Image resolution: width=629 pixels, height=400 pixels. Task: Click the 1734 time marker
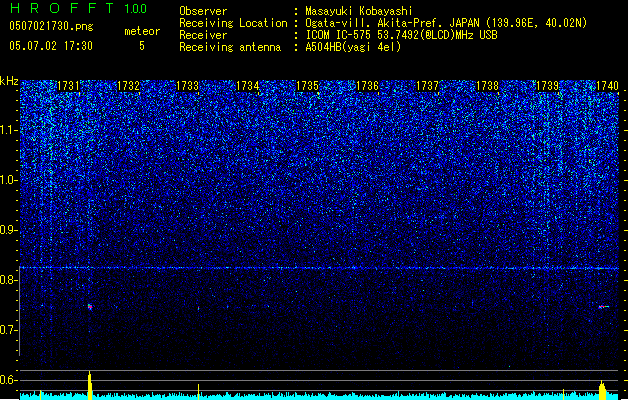pos(248,86)
